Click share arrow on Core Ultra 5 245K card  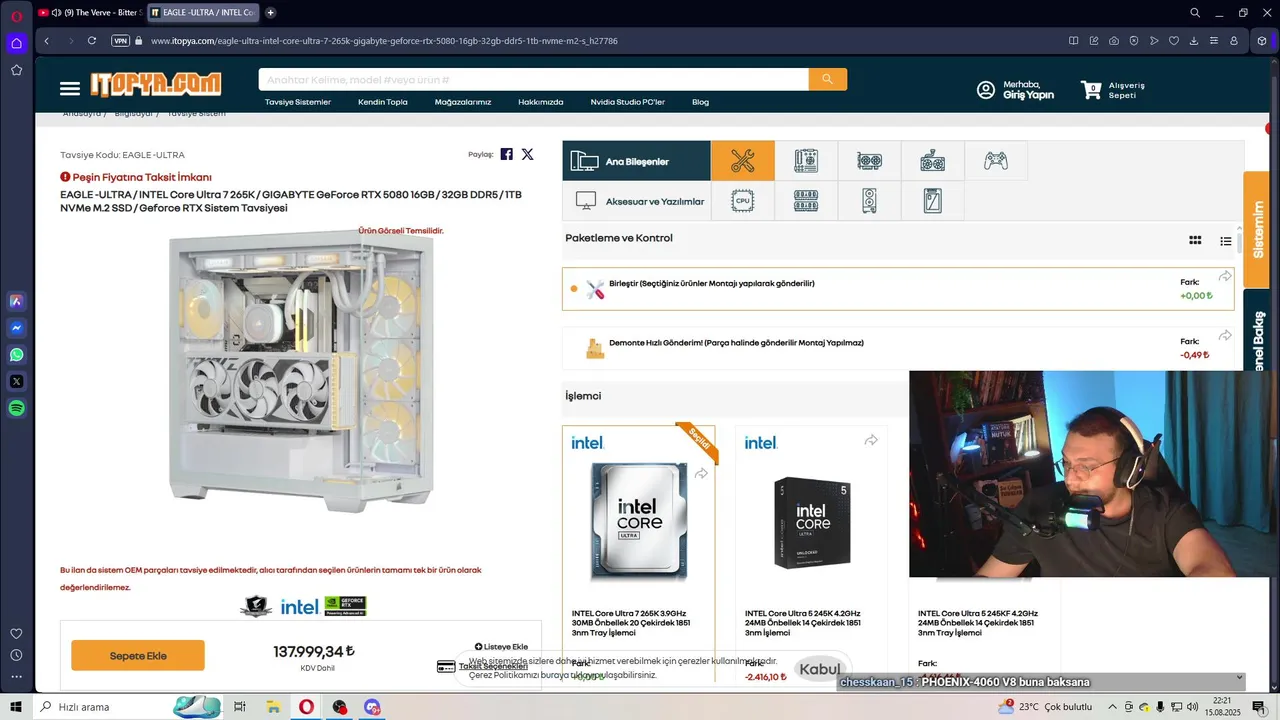pos(871,440)
